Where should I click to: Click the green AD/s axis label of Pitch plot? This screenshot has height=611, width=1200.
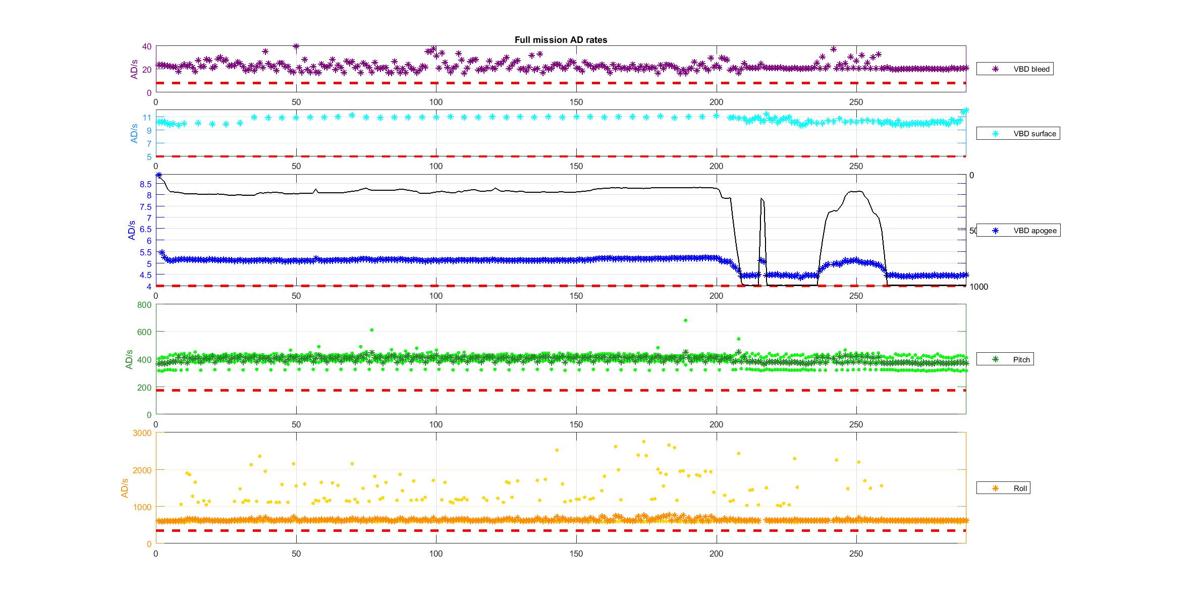[130, 359]
